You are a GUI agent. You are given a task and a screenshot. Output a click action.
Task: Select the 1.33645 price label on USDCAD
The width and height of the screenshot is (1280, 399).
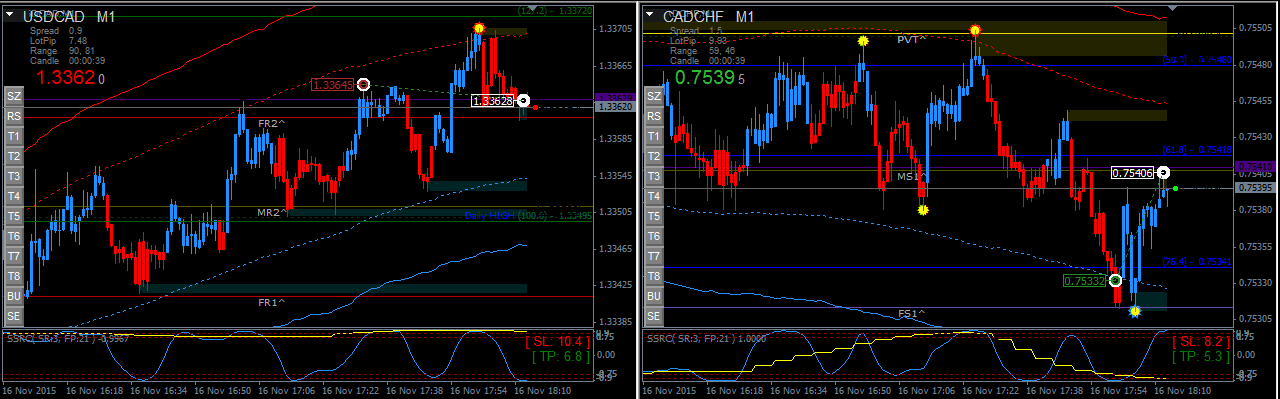(333, 85)
